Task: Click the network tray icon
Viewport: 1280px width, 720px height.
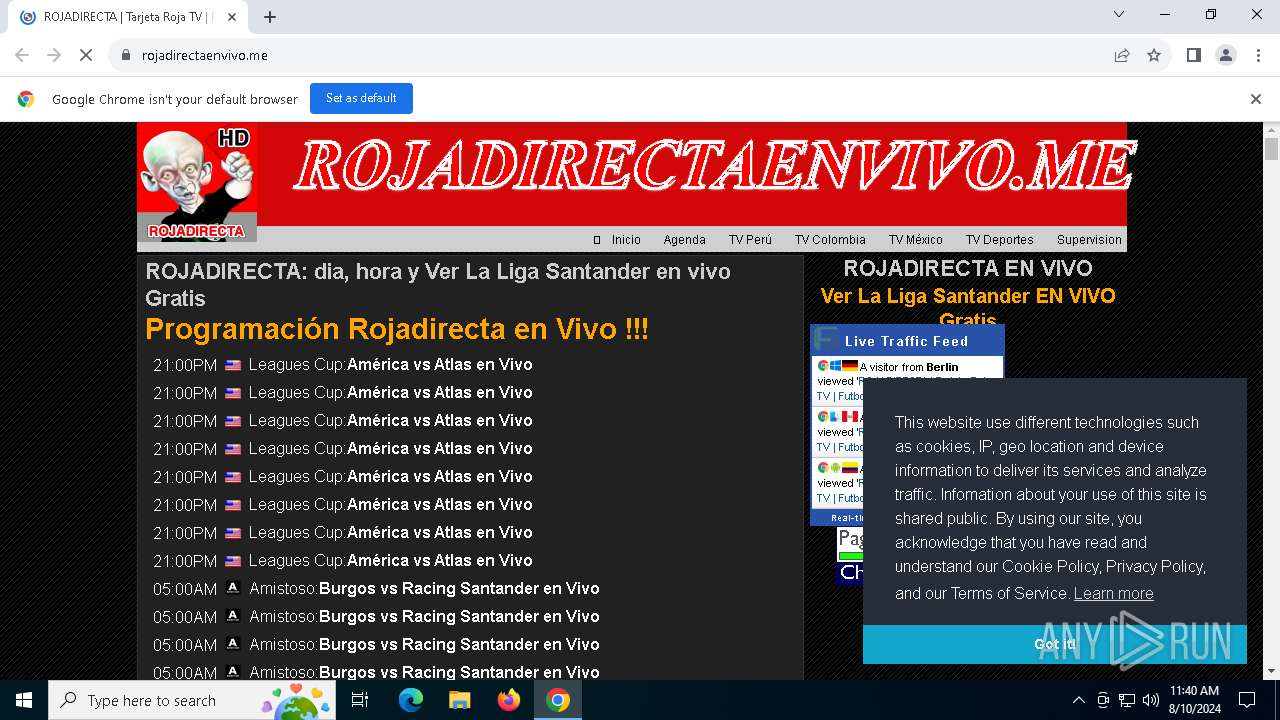Action: (1127, 700)
